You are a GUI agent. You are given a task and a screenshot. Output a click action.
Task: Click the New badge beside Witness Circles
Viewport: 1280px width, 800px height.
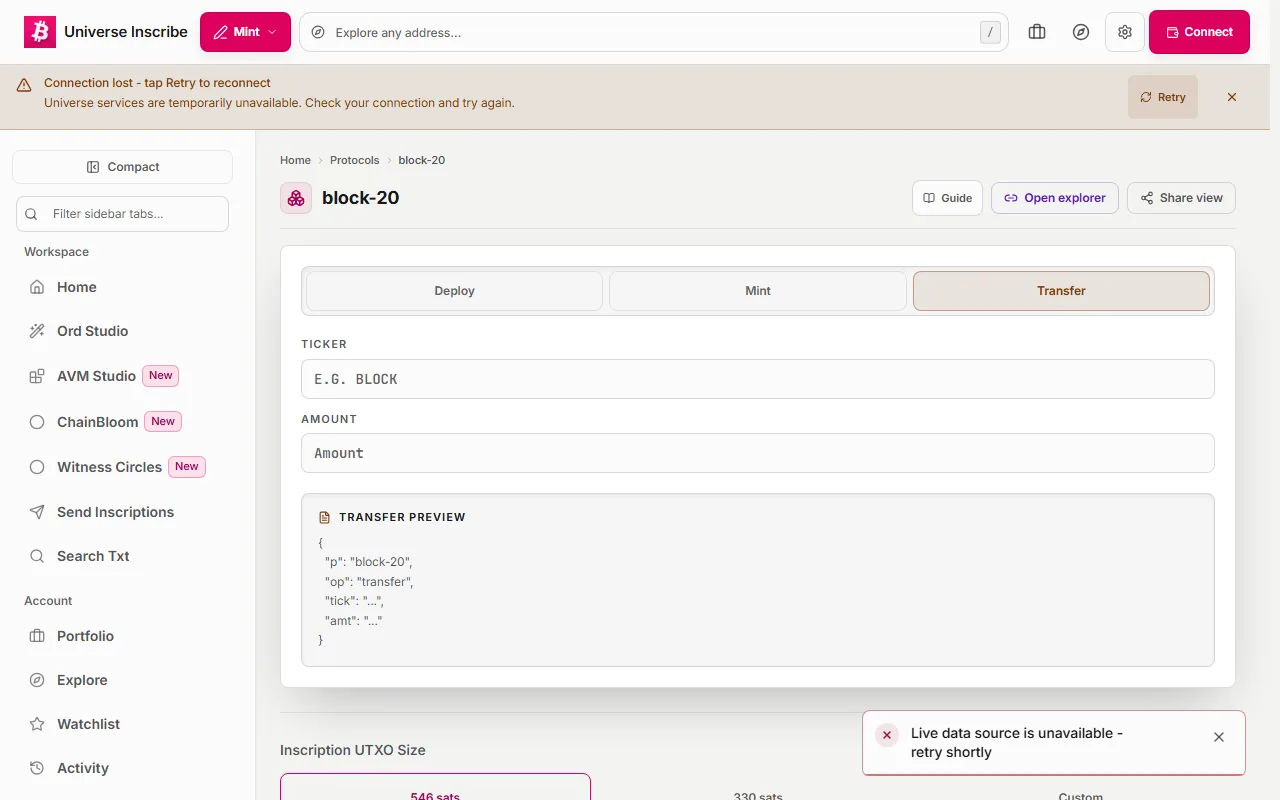pyautogui.click(x=187, y=467)
